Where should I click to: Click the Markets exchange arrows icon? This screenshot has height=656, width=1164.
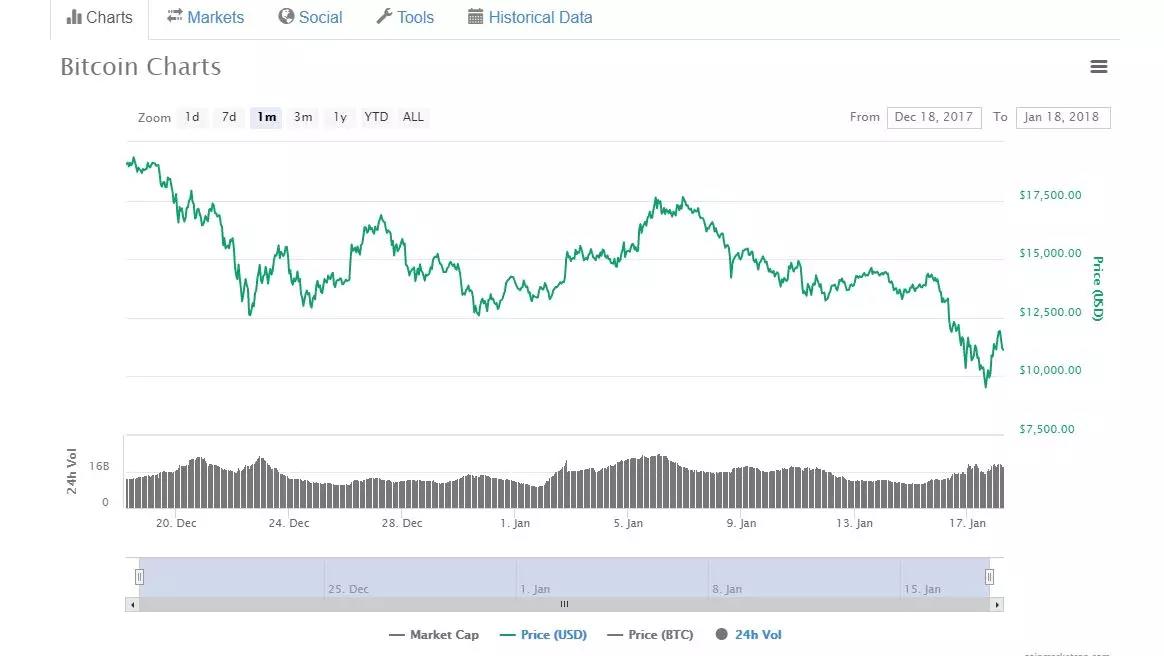175,17
